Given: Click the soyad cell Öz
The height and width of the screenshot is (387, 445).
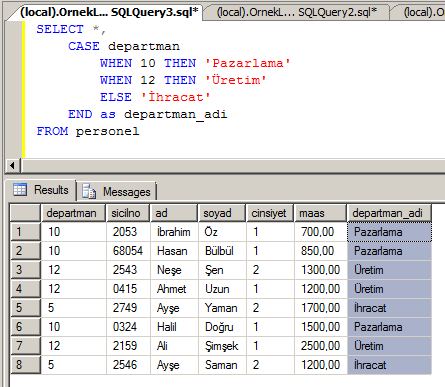Looking at the screenshot, I should [x=222, y=232].
